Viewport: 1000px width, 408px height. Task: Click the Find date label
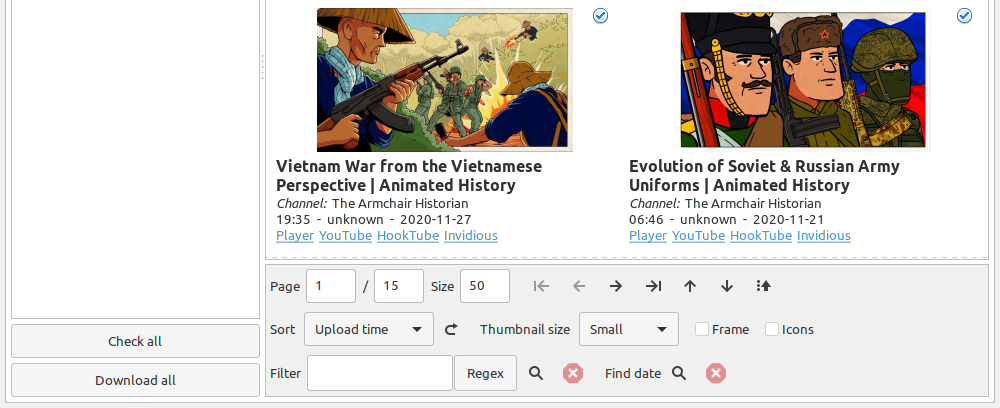[633, 374]
